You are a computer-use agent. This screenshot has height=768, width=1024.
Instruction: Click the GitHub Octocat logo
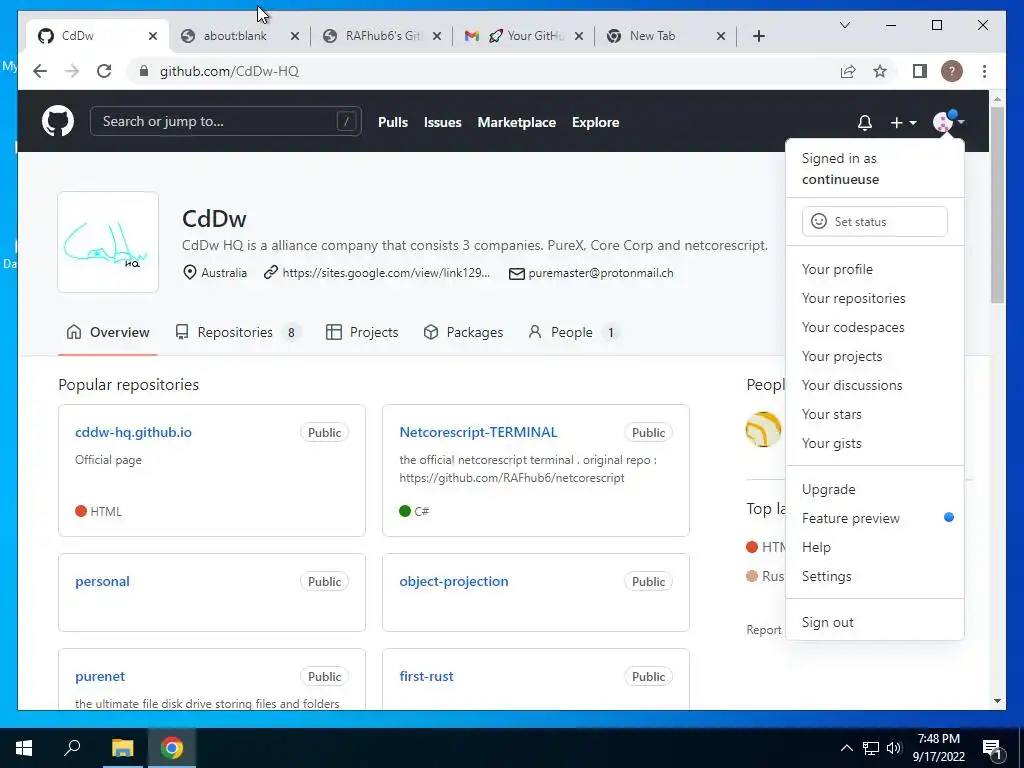tap(58, 121)
